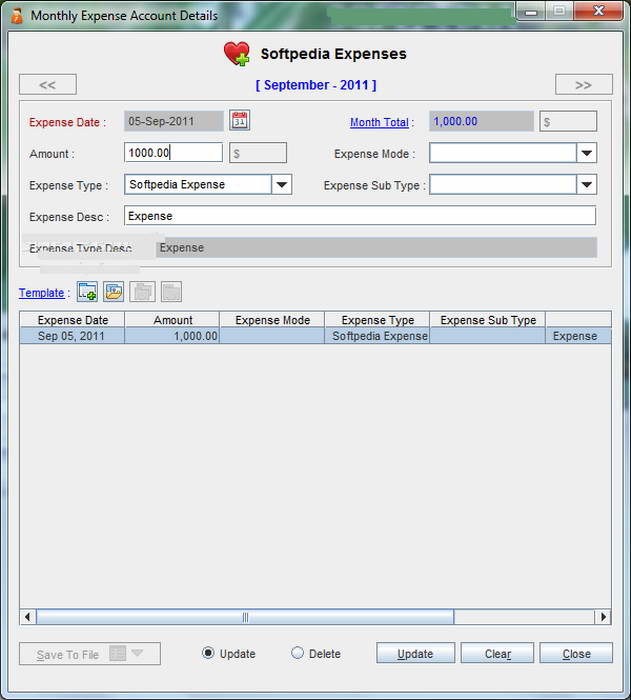
Task: Click the red heart Softpedia Expenses logo
Action: (237, 54)
